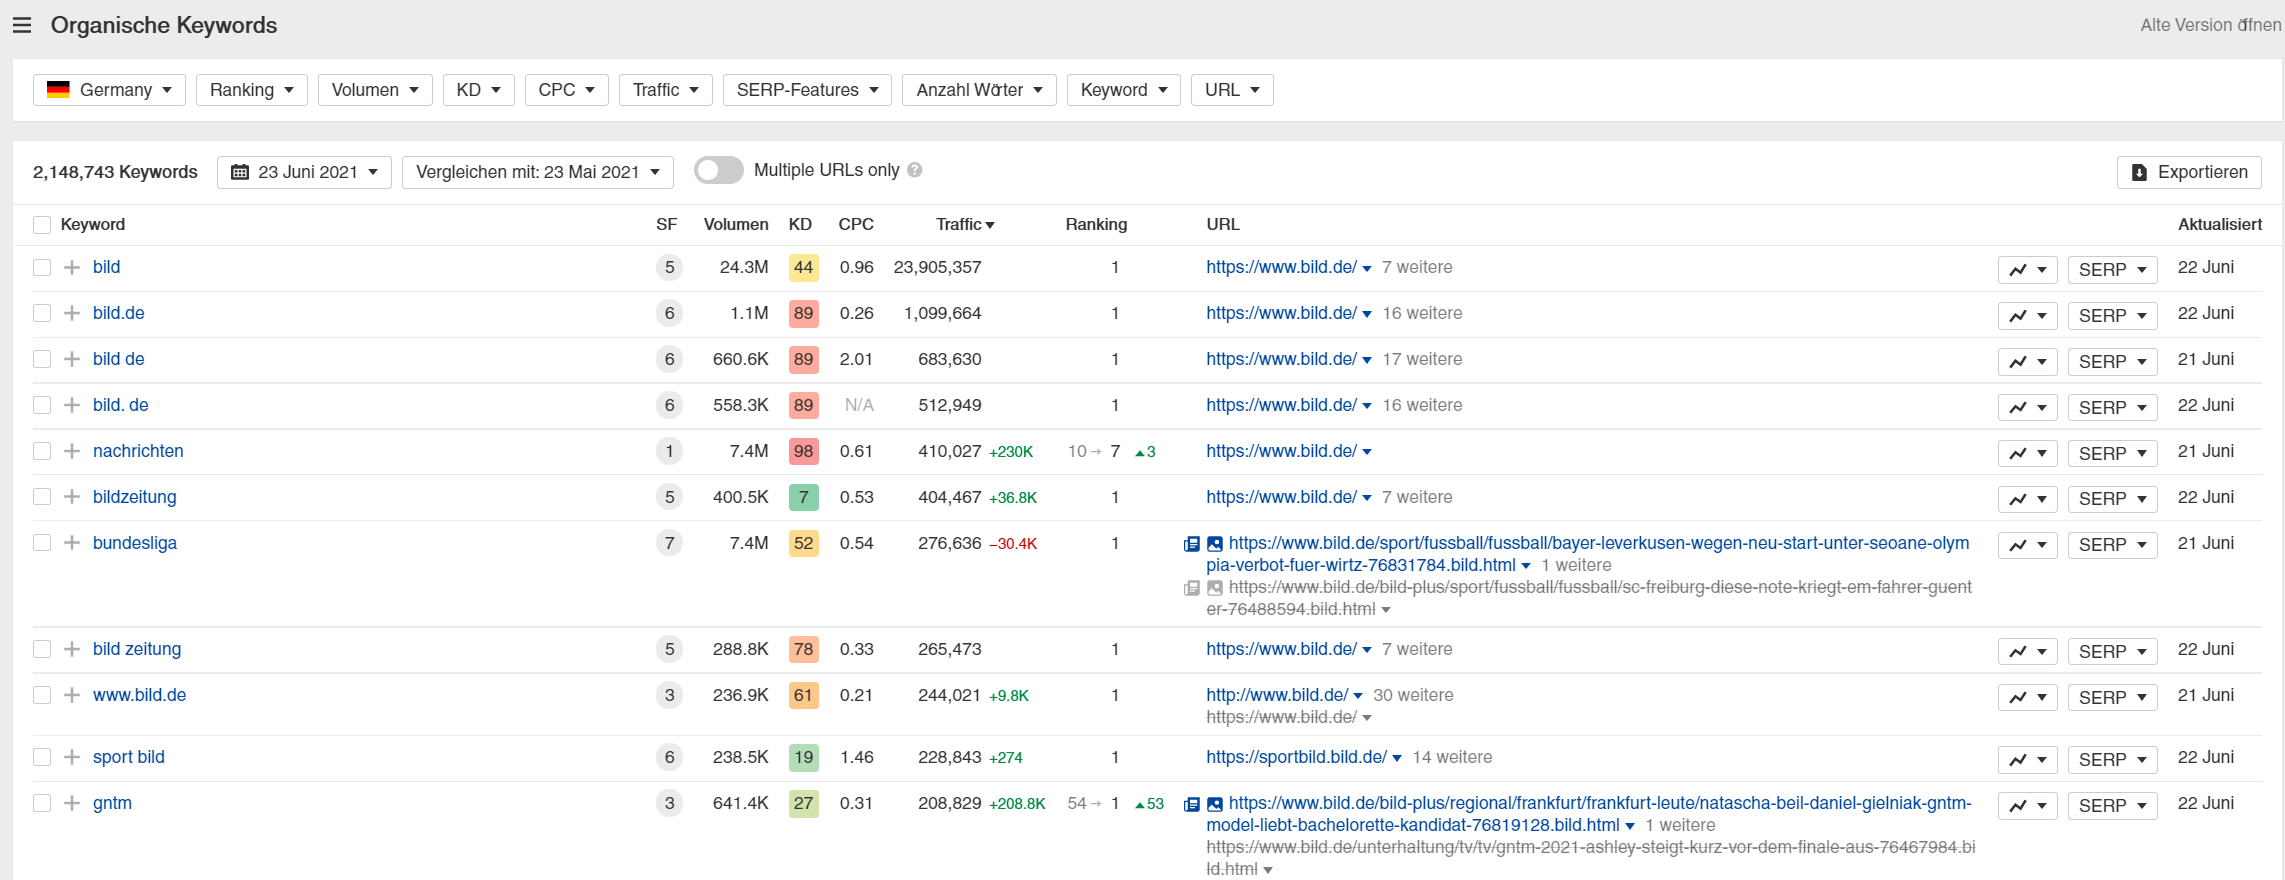
Task: Open the SERP-Features filter menu
Action: point(807,90)
